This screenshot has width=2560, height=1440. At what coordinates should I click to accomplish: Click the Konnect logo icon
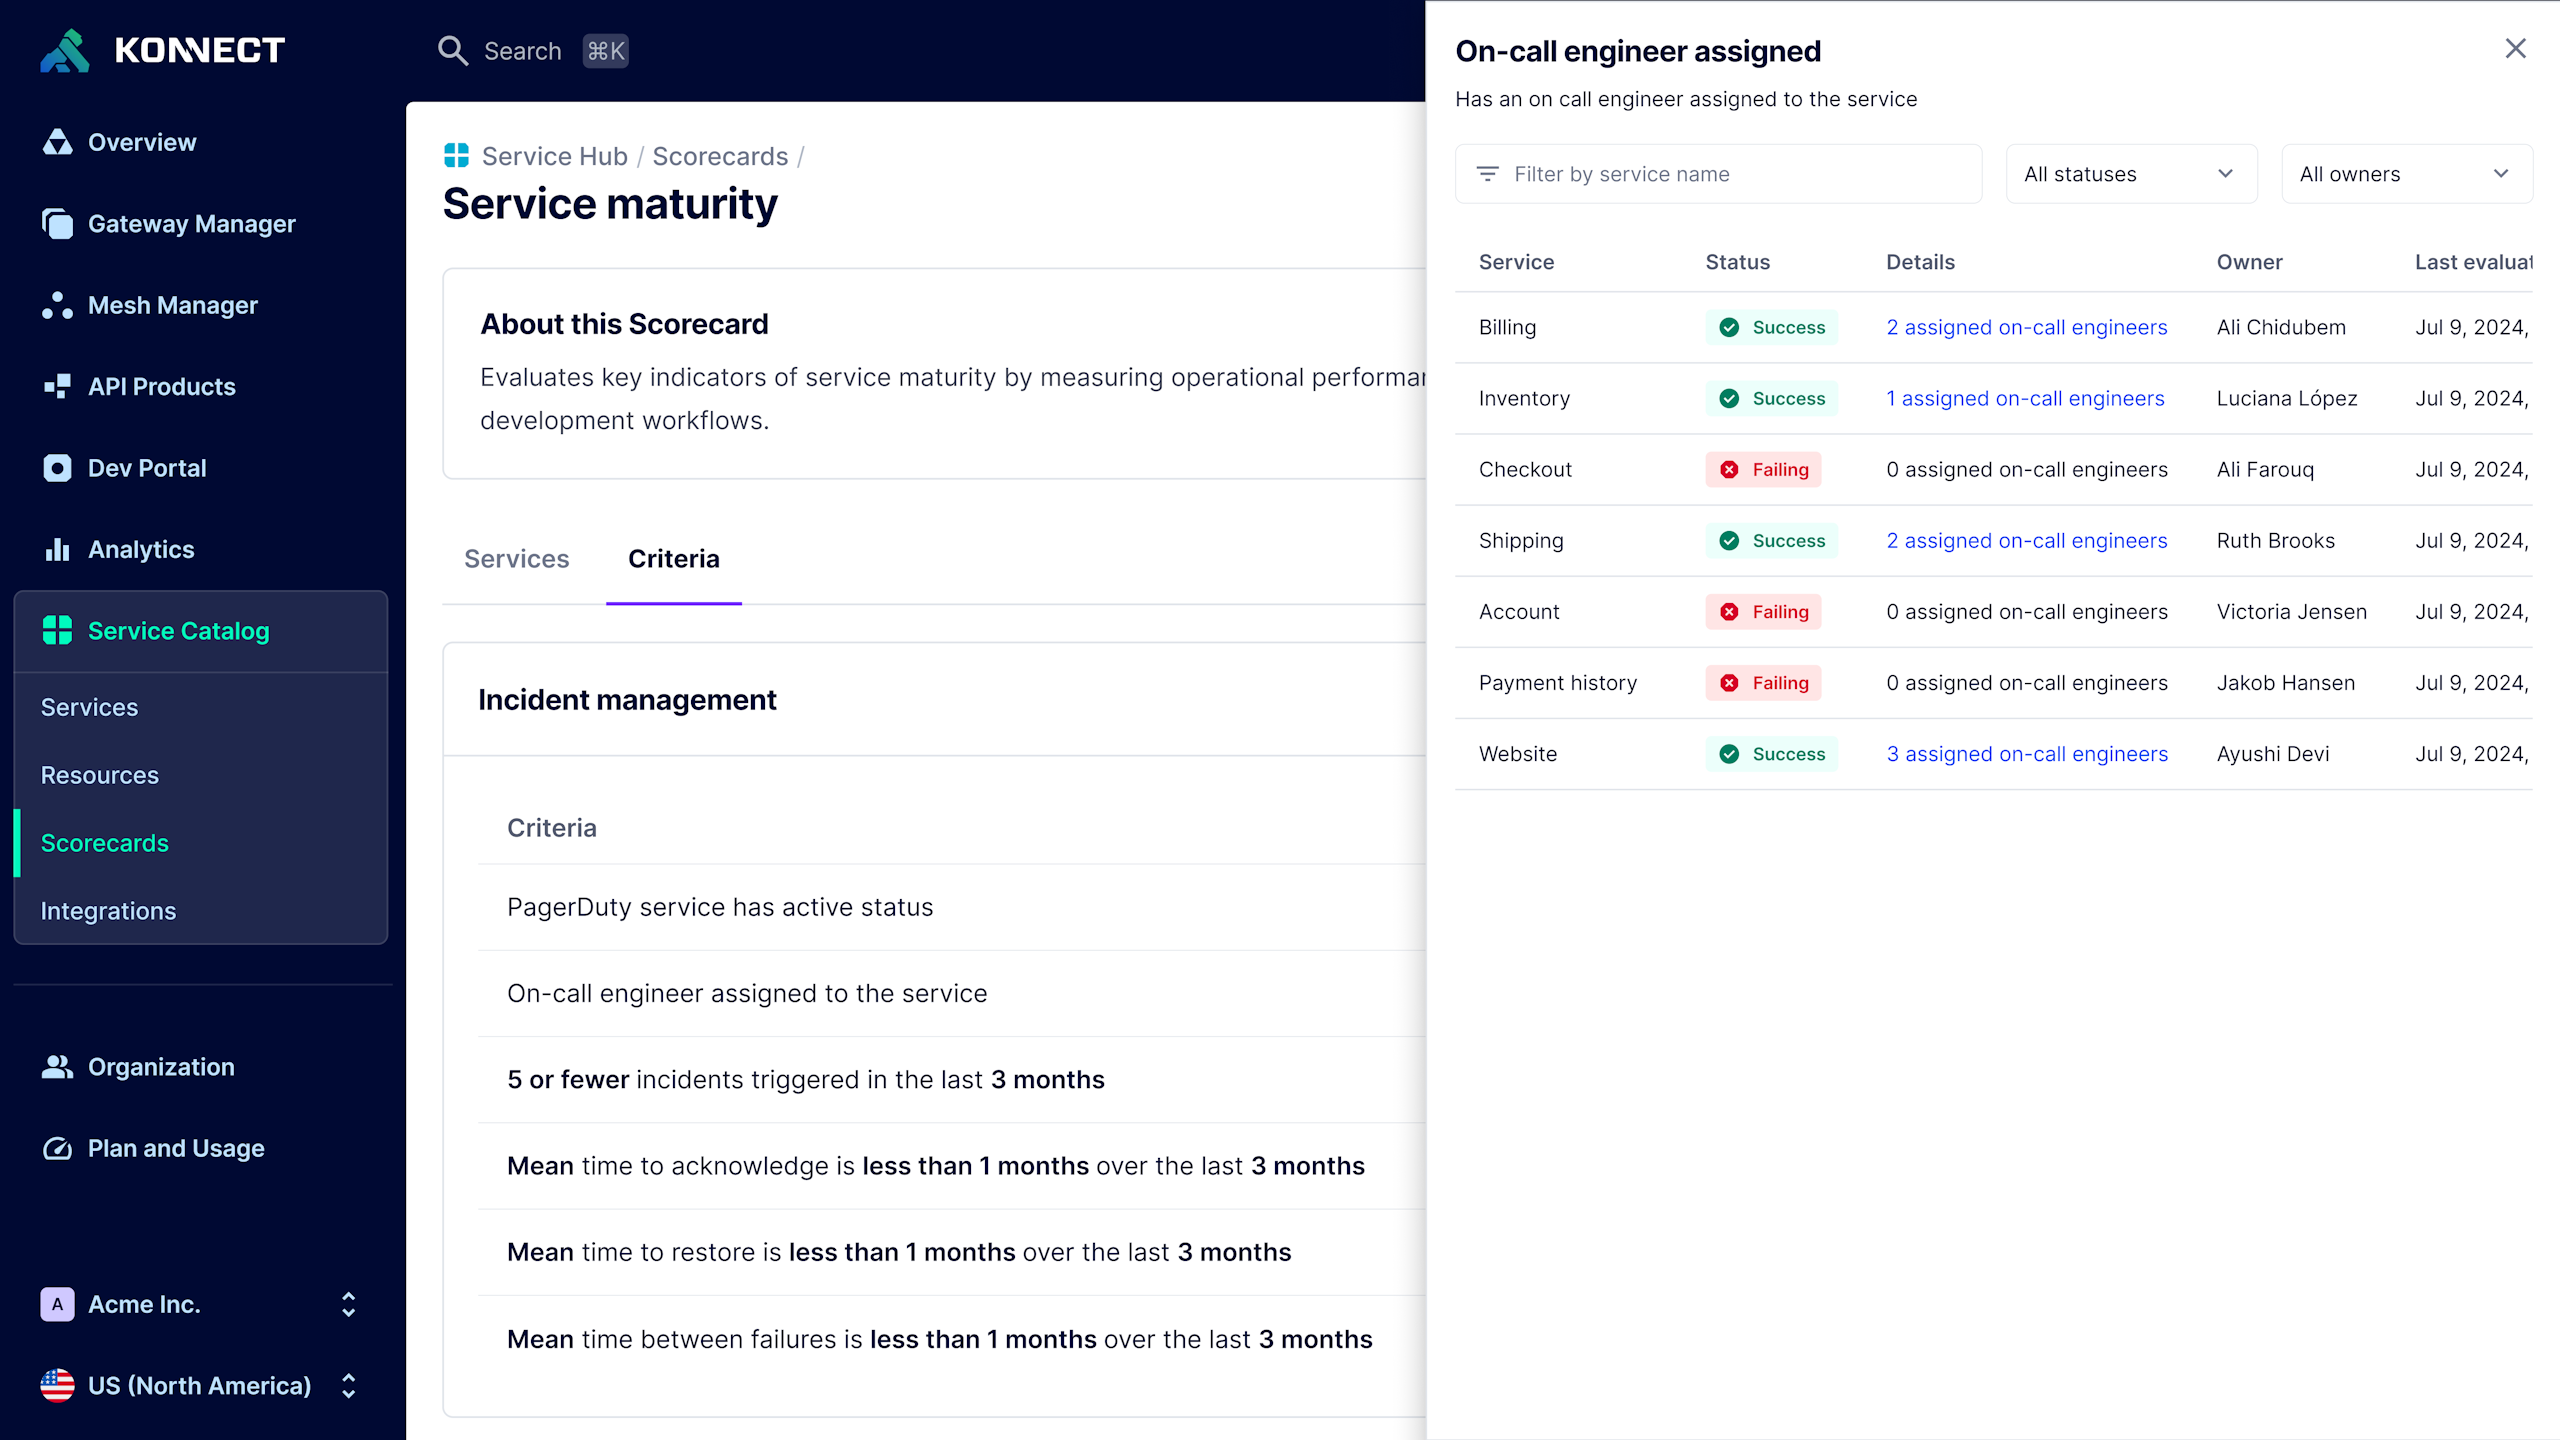[x=64, y=51]
